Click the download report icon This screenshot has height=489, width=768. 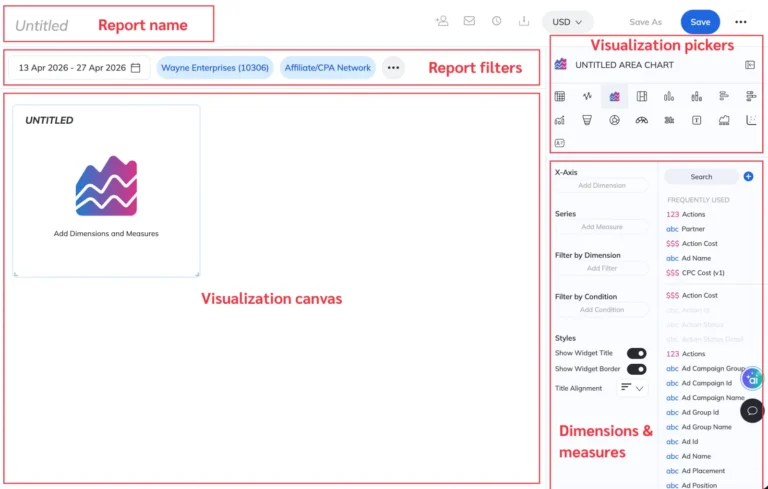coord(524,21)
